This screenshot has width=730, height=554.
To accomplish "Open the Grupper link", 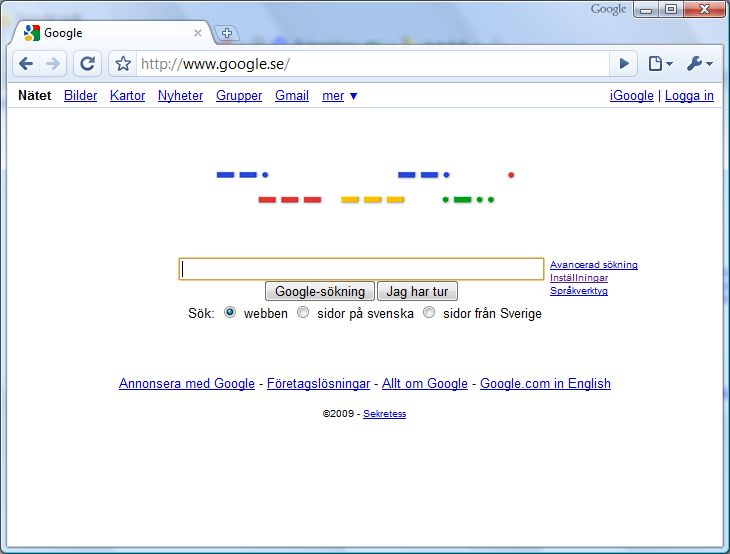I will pos(239,95).
